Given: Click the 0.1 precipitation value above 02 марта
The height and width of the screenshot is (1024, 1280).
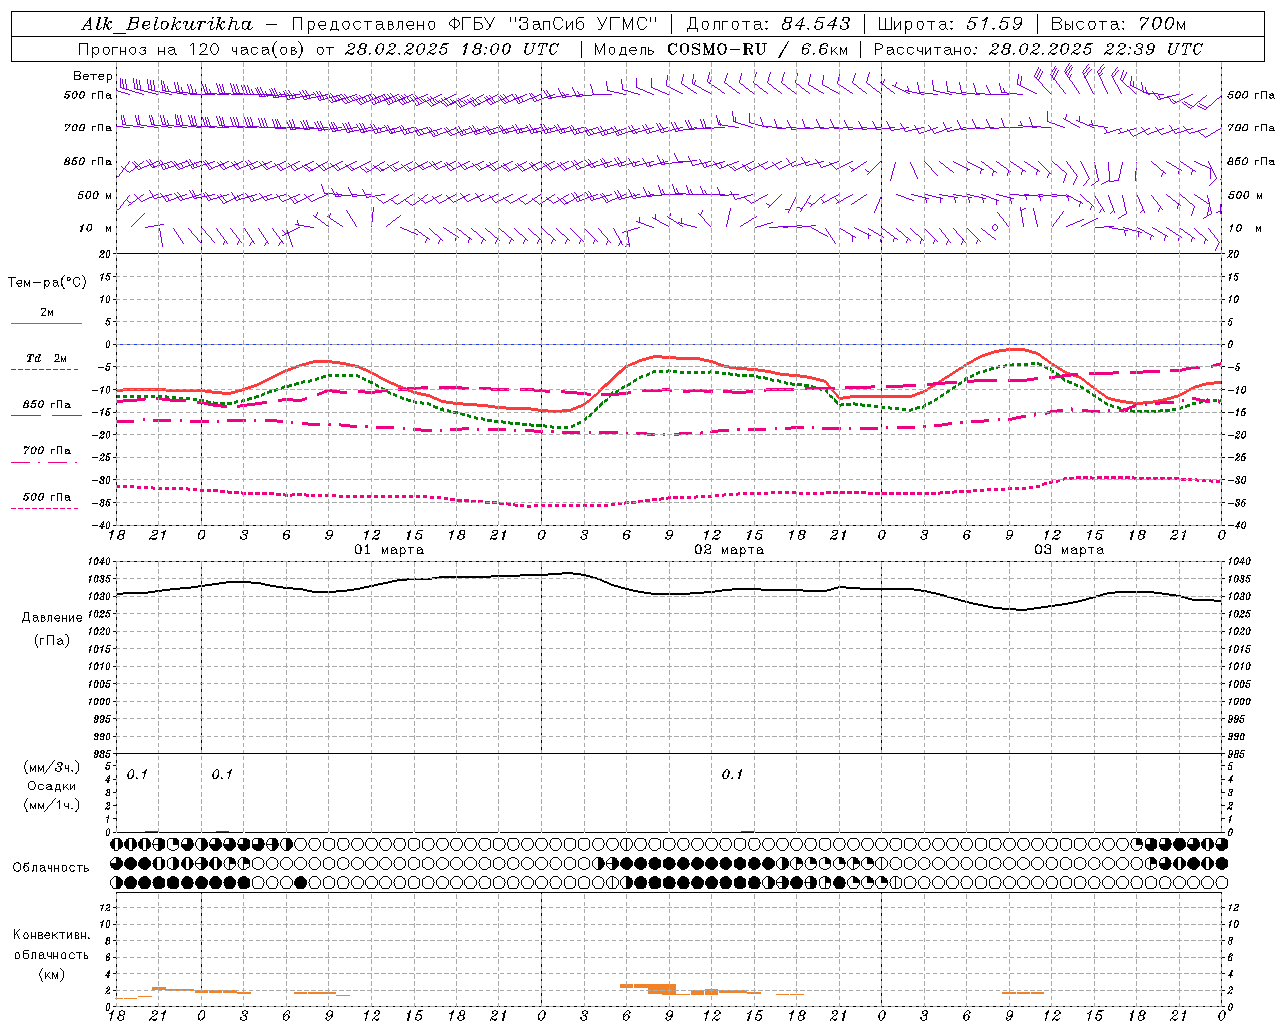Looking at the screenshot, I should [x=733, y=774].
